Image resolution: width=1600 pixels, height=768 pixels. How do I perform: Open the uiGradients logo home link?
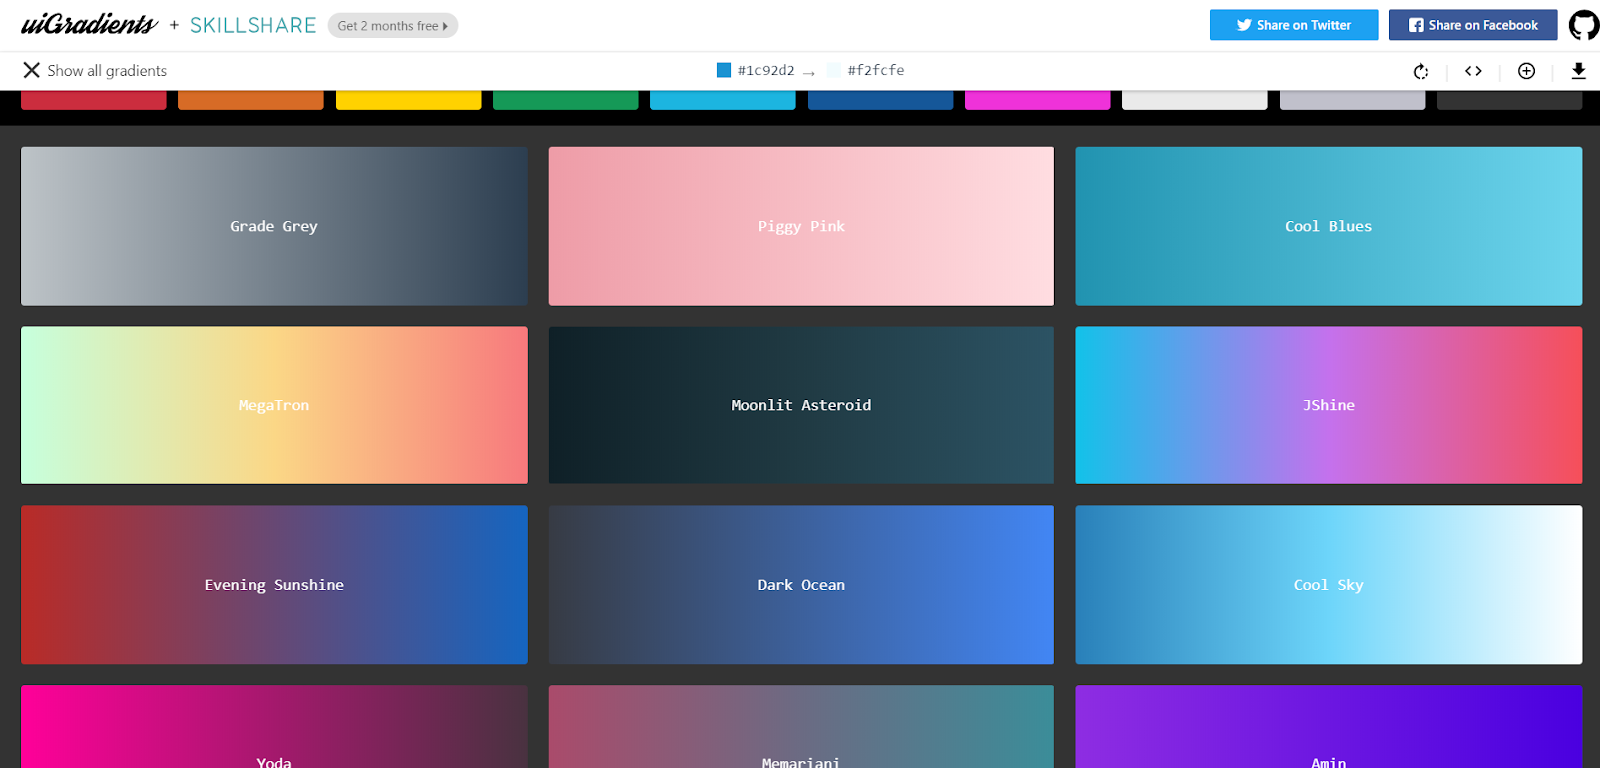89,24
